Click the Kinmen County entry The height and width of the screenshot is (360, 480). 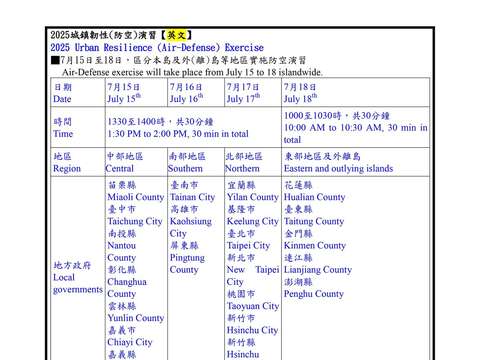pos(315,246)
